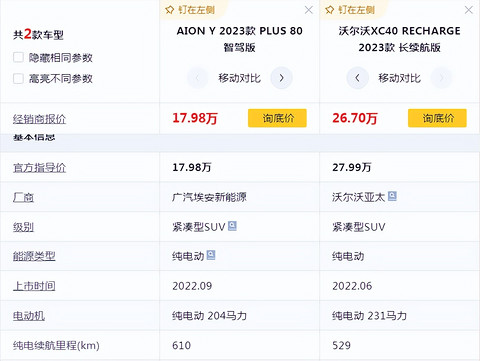This screenshot has height=361, width=480.
Task: Pin AION Y column to the left
Action: tap(190, 10)
